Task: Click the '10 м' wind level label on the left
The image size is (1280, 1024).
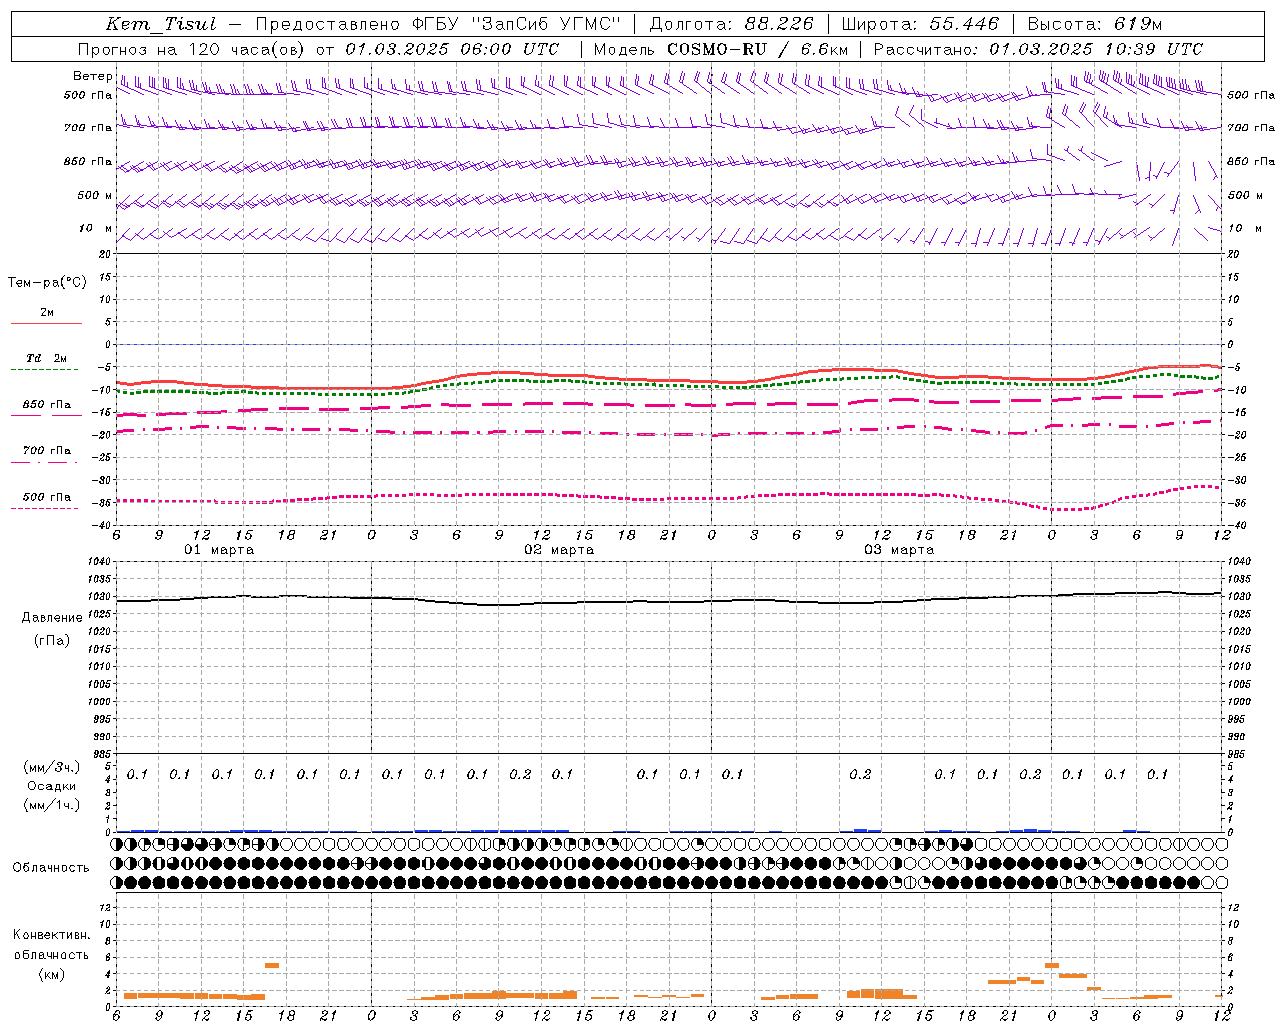Action: coord(96,228)
